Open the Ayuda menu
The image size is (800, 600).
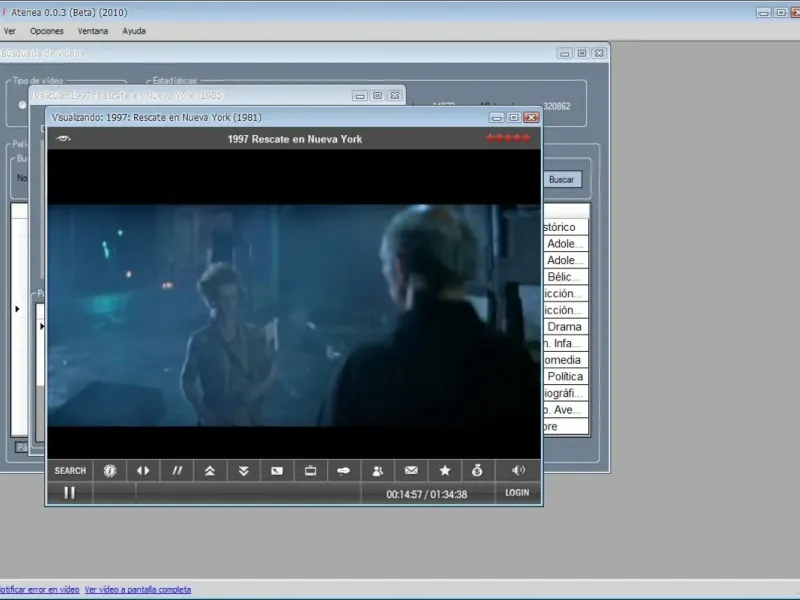pos(134,31)
